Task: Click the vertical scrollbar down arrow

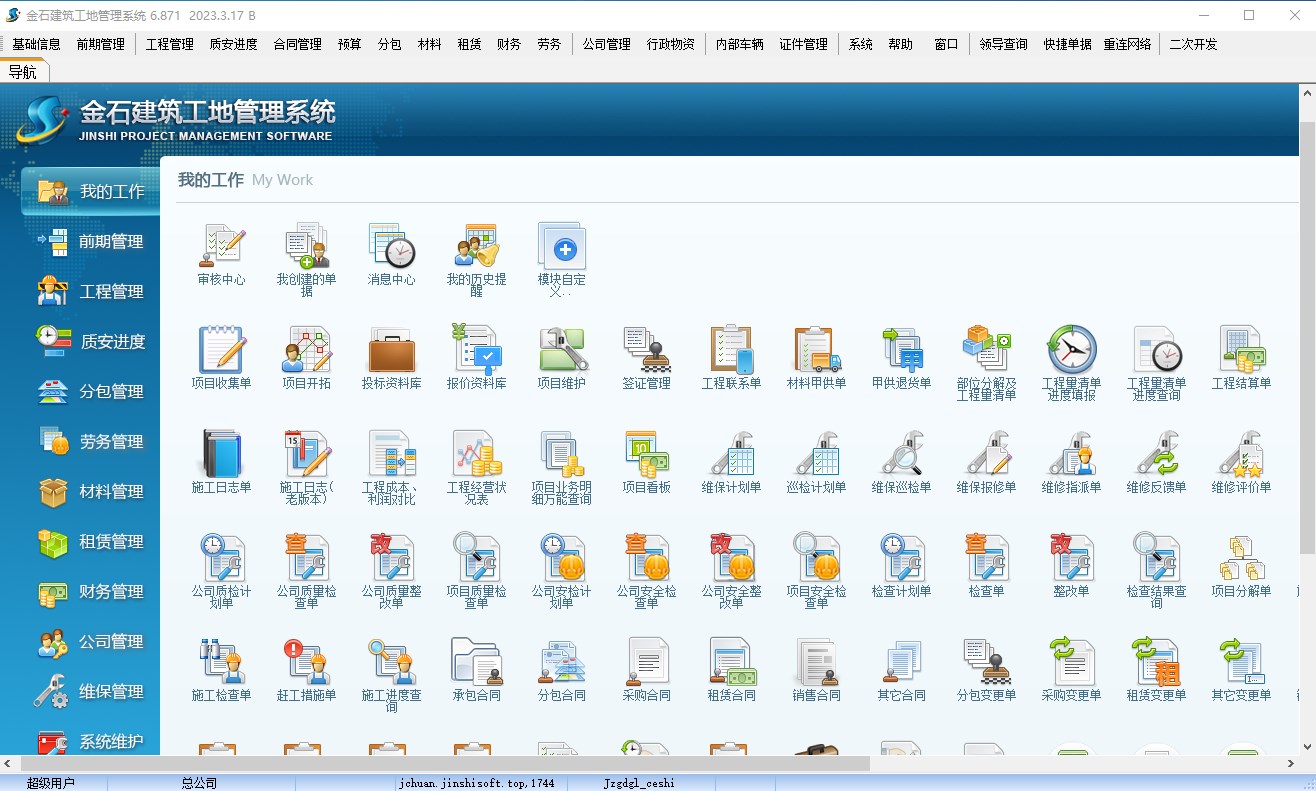Action: pos(1307,747)
